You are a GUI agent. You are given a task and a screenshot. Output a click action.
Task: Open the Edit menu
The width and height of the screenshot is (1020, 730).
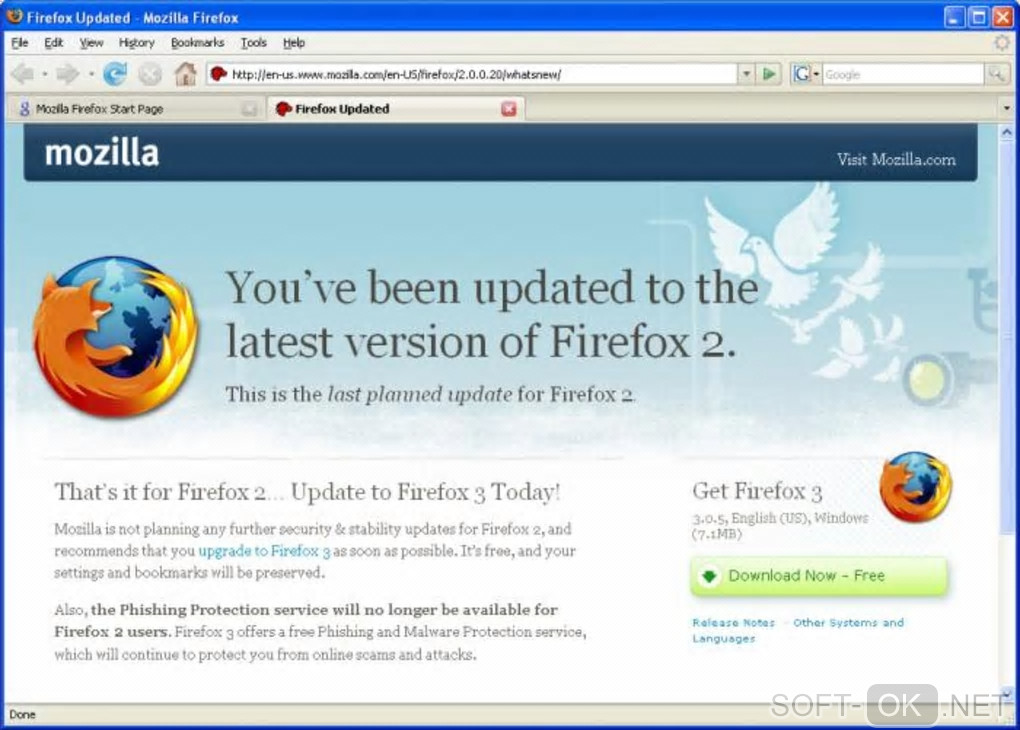click(x=53, y=43)
